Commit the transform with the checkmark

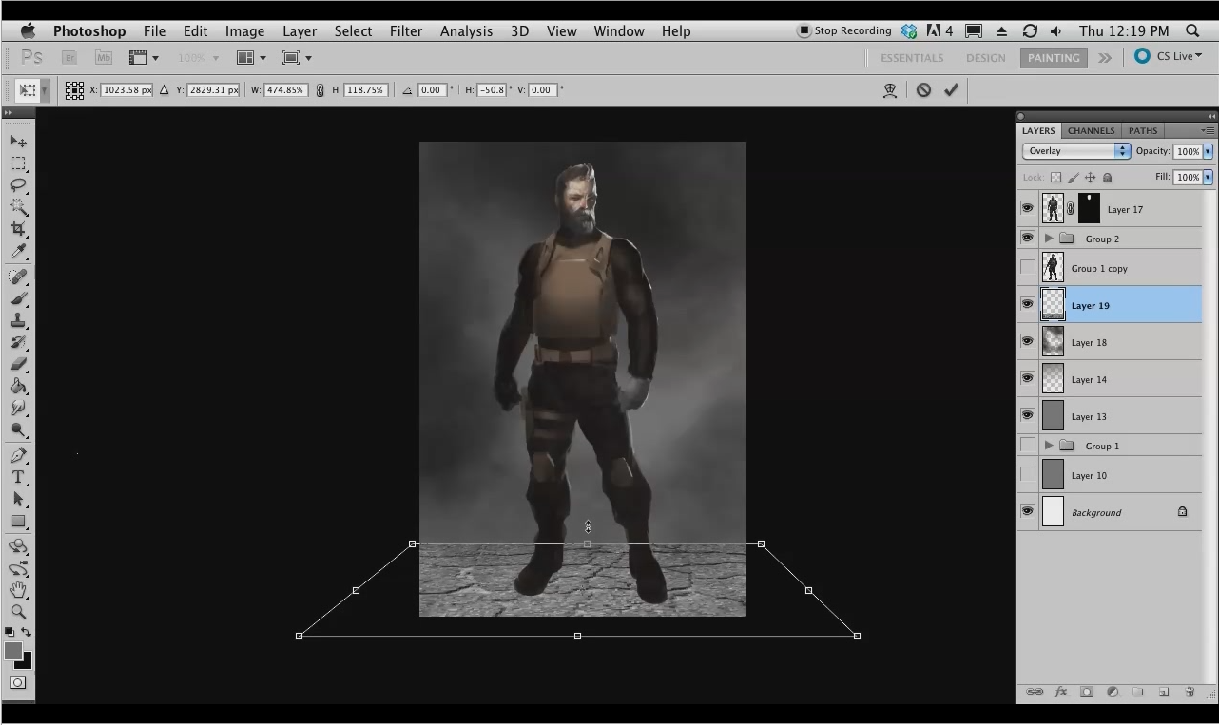pyautogui.click(x=950, y=90)
